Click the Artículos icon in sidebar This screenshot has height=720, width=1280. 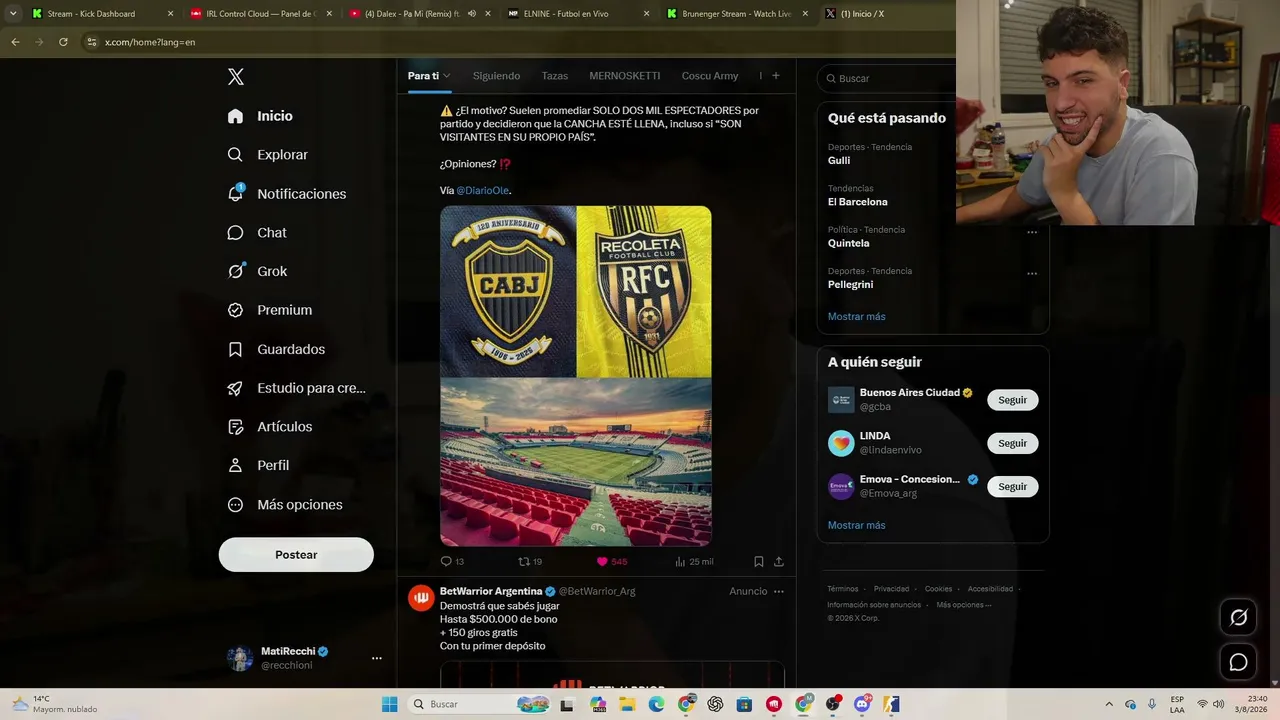point(235,427)
